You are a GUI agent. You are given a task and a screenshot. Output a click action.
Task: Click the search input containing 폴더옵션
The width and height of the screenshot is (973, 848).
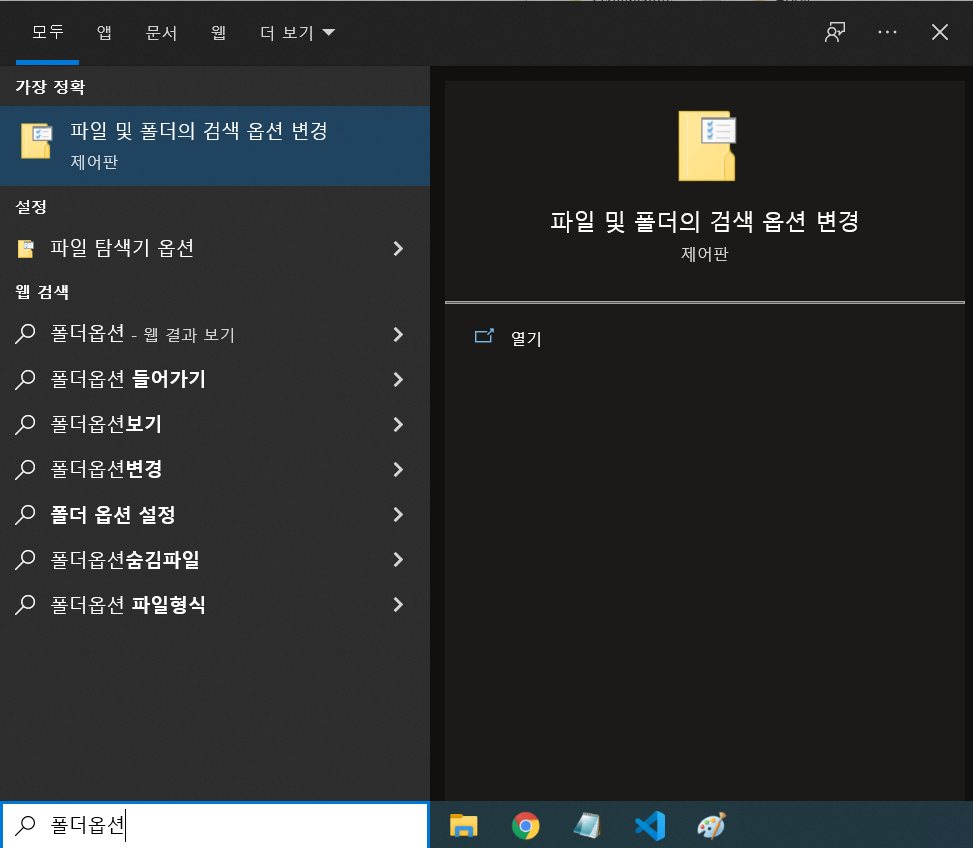click(x=215, y=825)
